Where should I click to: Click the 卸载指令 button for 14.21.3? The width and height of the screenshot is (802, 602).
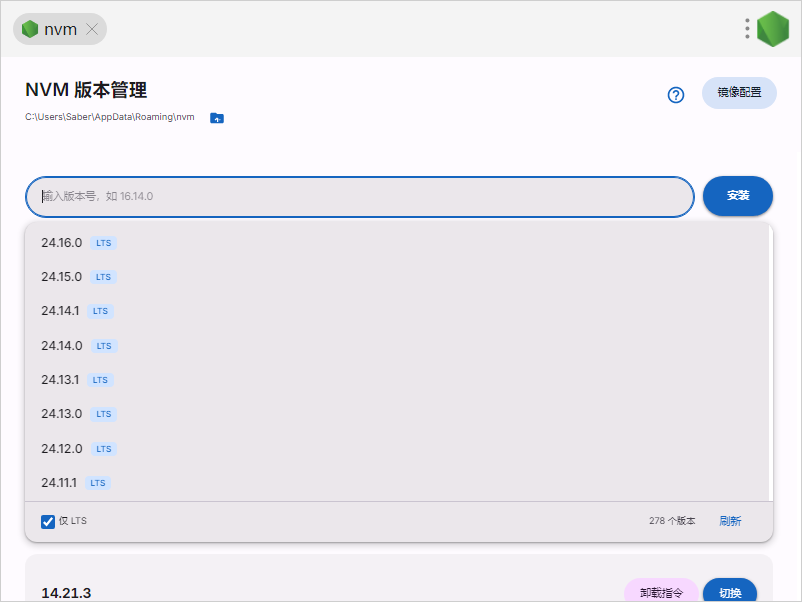pos(661,592)
